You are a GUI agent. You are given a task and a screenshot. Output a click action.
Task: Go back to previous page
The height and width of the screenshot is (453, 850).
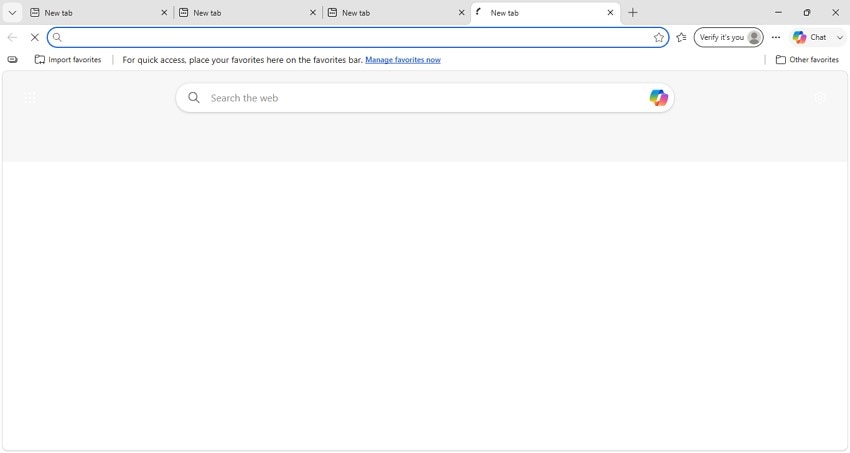coord(12,37)
